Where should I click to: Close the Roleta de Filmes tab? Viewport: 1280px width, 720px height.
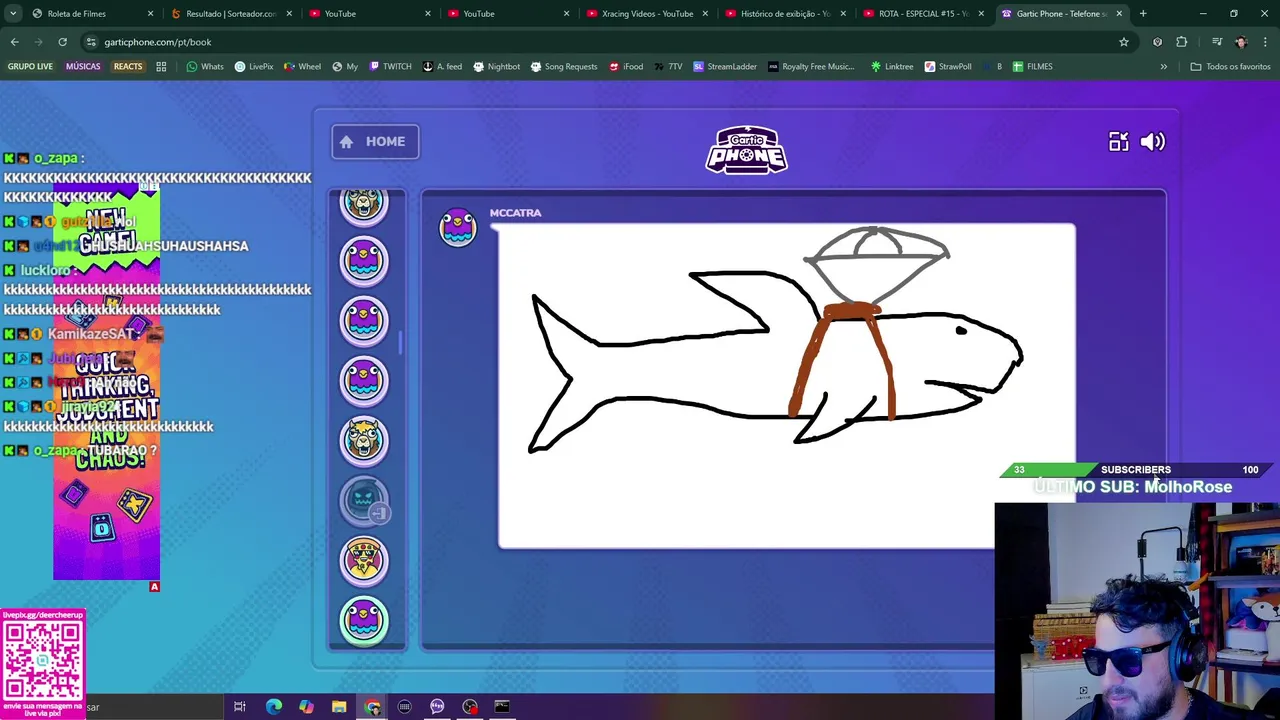[x=151, y=14]
